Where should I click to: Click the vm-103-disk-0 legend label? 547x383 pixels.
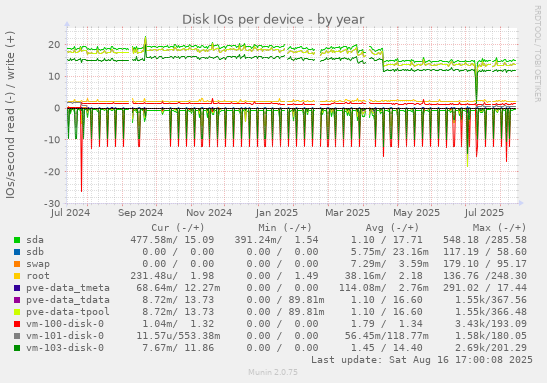(65, 348)
